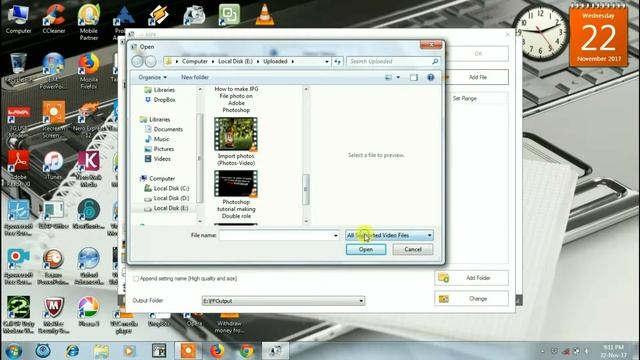Screen dimensions: 640x360
Task: Select the 'How to make JPG File photo' file name
Action: pyautogui.click(x=236, y=99)
